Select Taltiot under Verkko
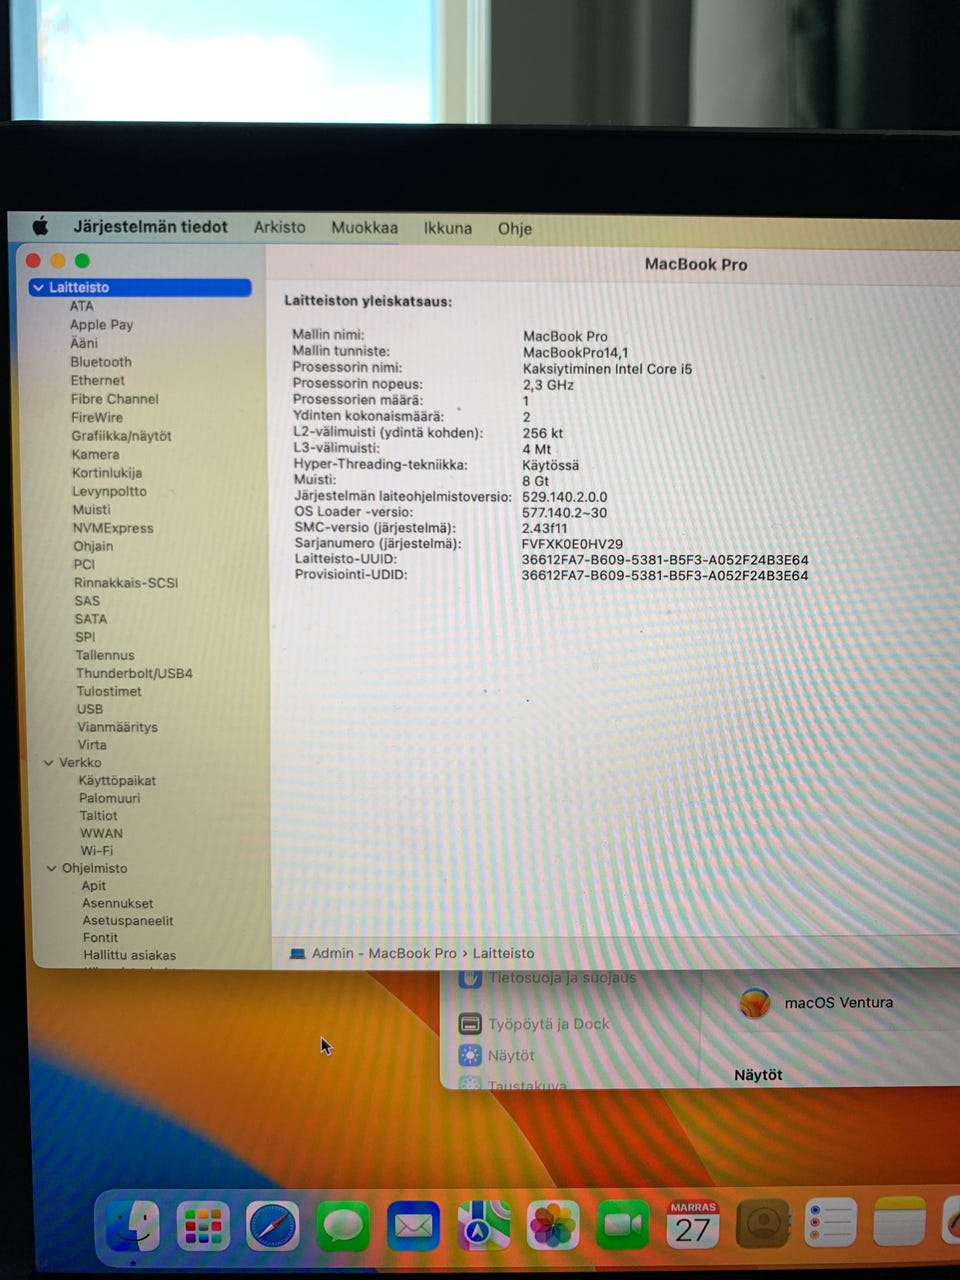960x1280 pixels. click(x=99, y=816)
